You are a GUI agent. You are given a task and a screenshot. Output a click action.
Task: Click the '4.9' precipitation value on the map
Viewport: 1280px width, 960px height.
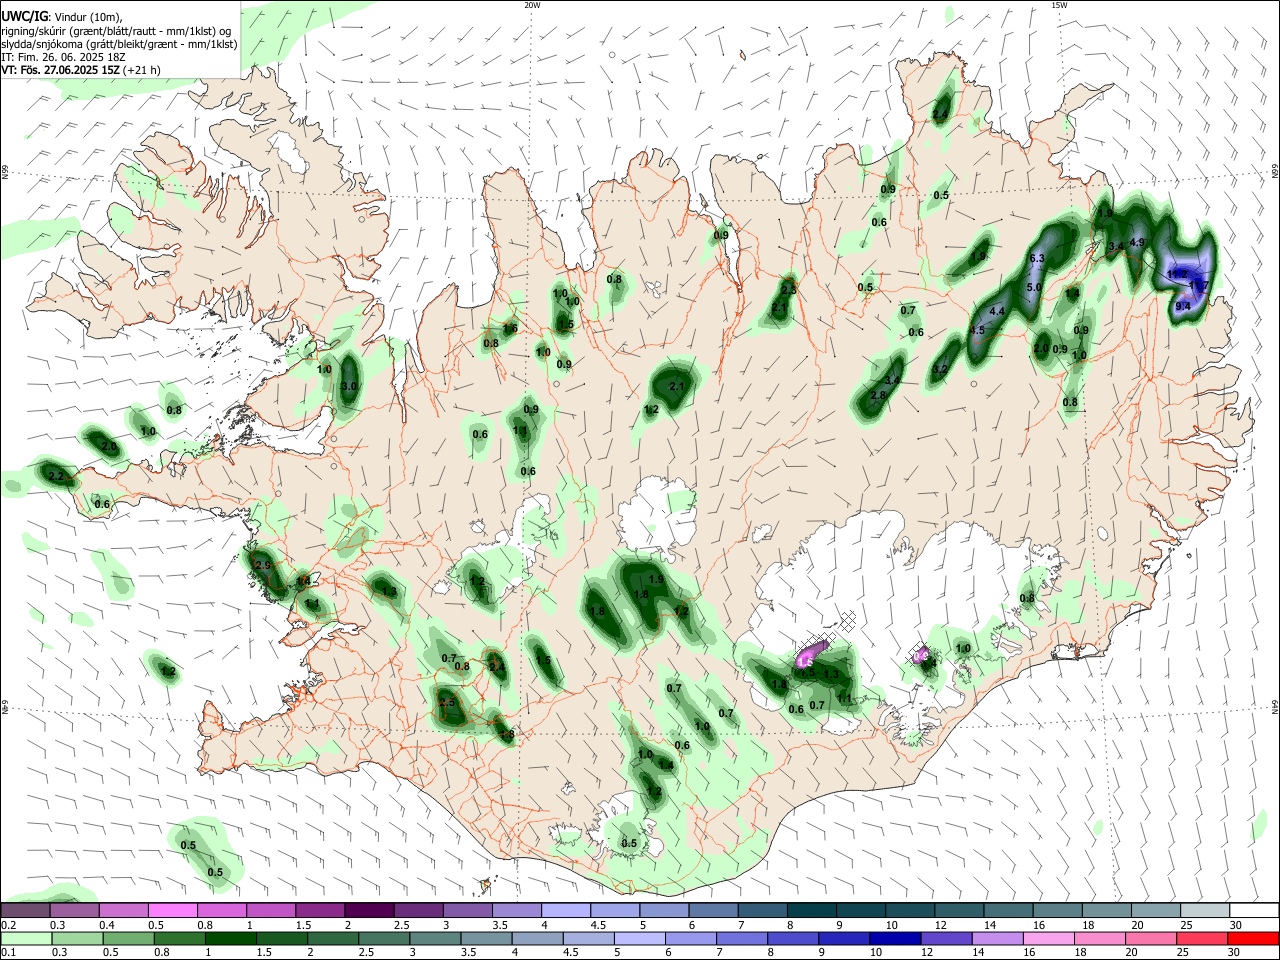coord(1137,243)
